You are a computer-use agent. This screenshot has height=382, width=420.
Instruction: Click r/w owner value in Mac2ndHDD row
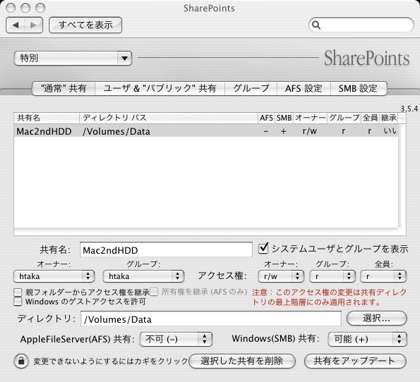(310, 132)
